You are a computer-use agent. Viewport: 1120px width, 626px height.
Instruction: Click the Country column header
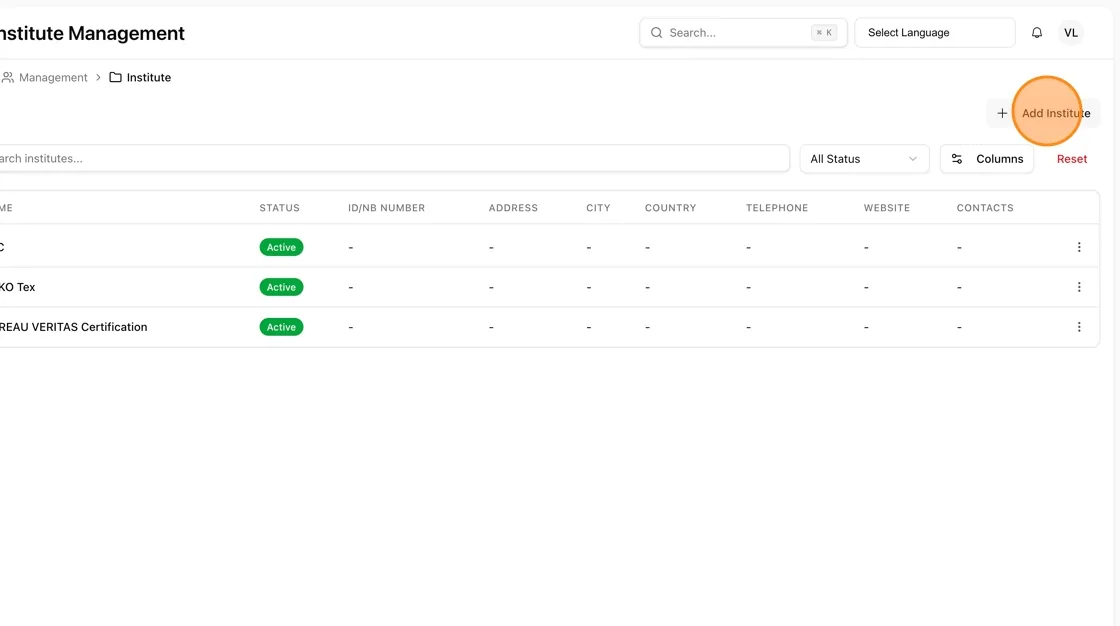pyautogui.click(x=670, y=208)
